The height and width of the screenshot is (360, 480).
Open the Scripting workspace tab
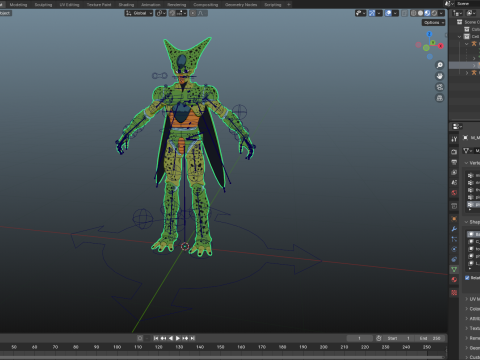(273, 5)
